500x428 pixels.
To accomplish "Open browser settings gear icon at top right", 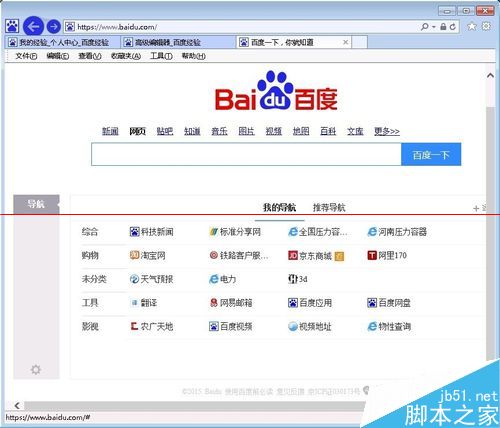I will coord(486,26).
